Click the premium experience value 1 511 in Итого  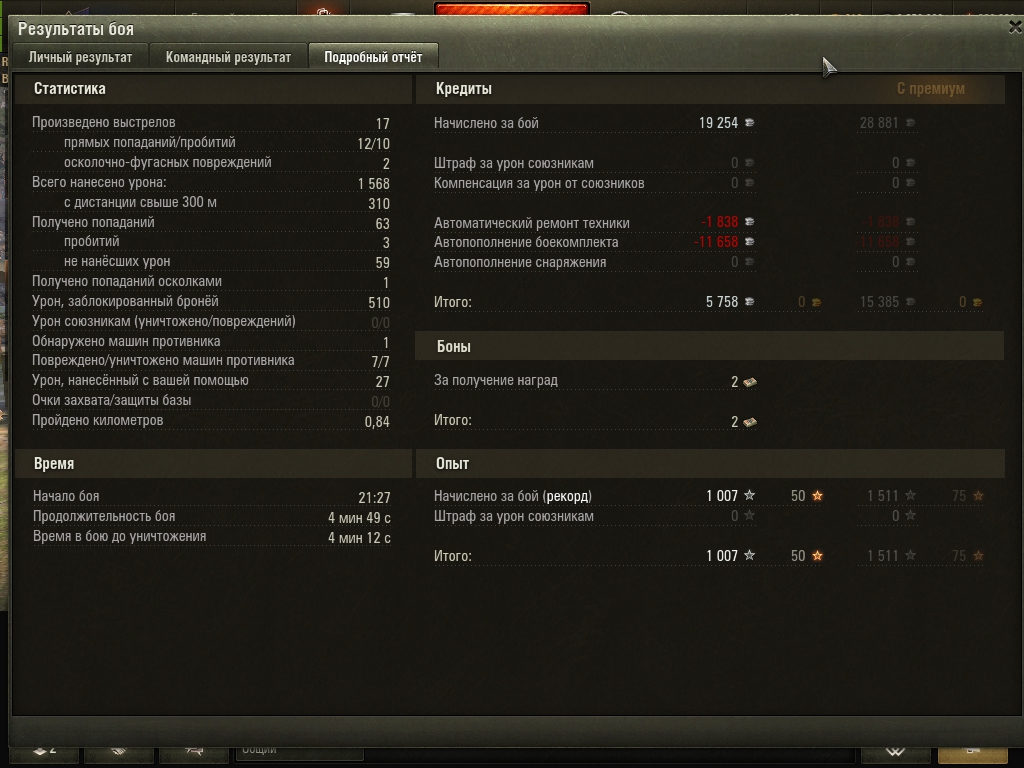click(x=883, y=556)
